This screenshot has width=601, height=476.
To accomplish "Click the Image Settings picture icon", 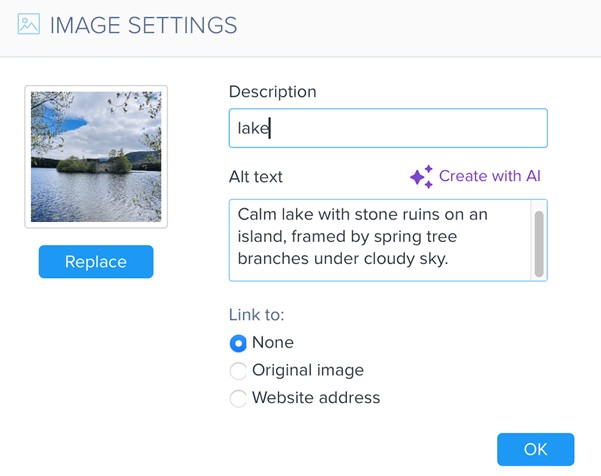I will coord(28,24).
